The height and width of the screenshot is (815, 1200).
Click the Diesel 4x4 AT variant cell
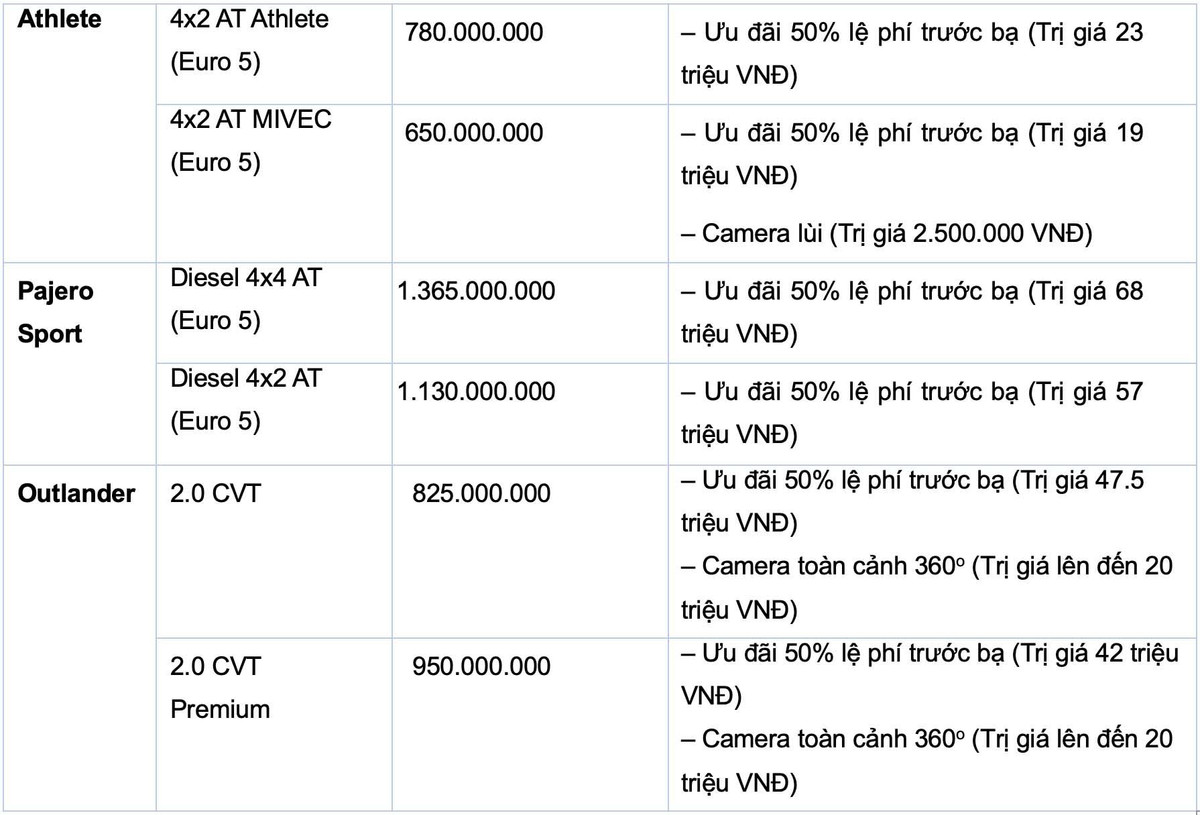pyautogui.click(x=245, y=299)
